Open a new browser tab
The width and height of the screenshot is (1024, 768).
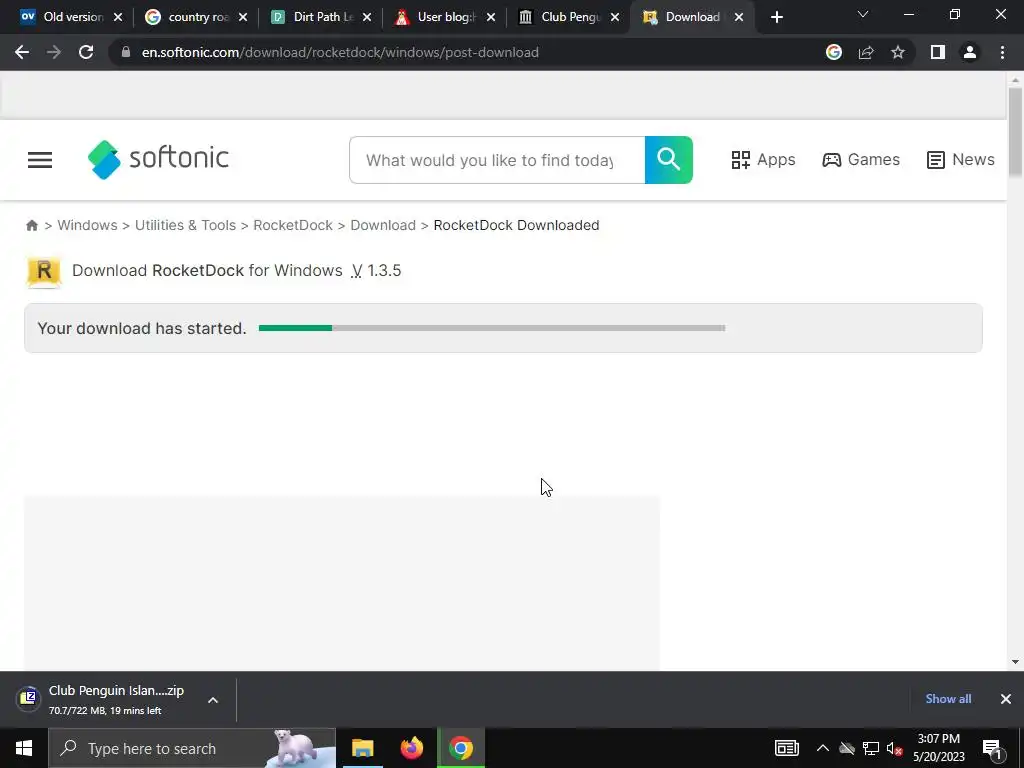pos(776,17)
